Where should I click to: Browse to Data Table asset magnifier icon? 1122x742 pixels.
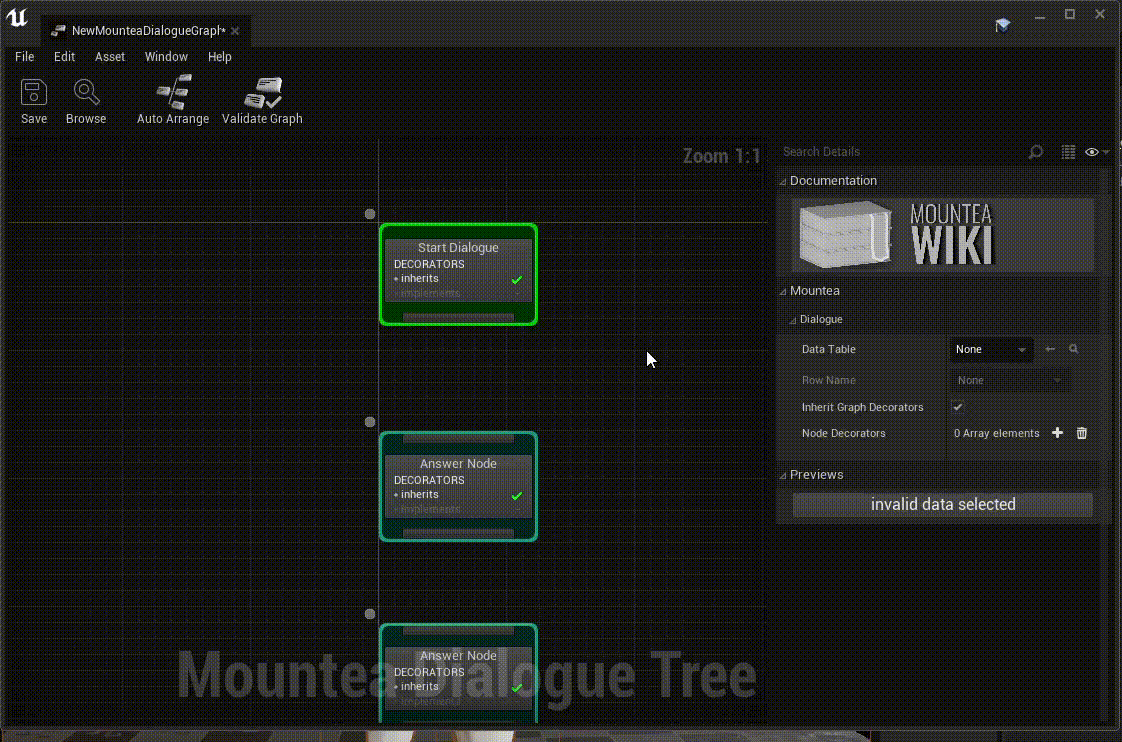click(x=1073, y=349)
